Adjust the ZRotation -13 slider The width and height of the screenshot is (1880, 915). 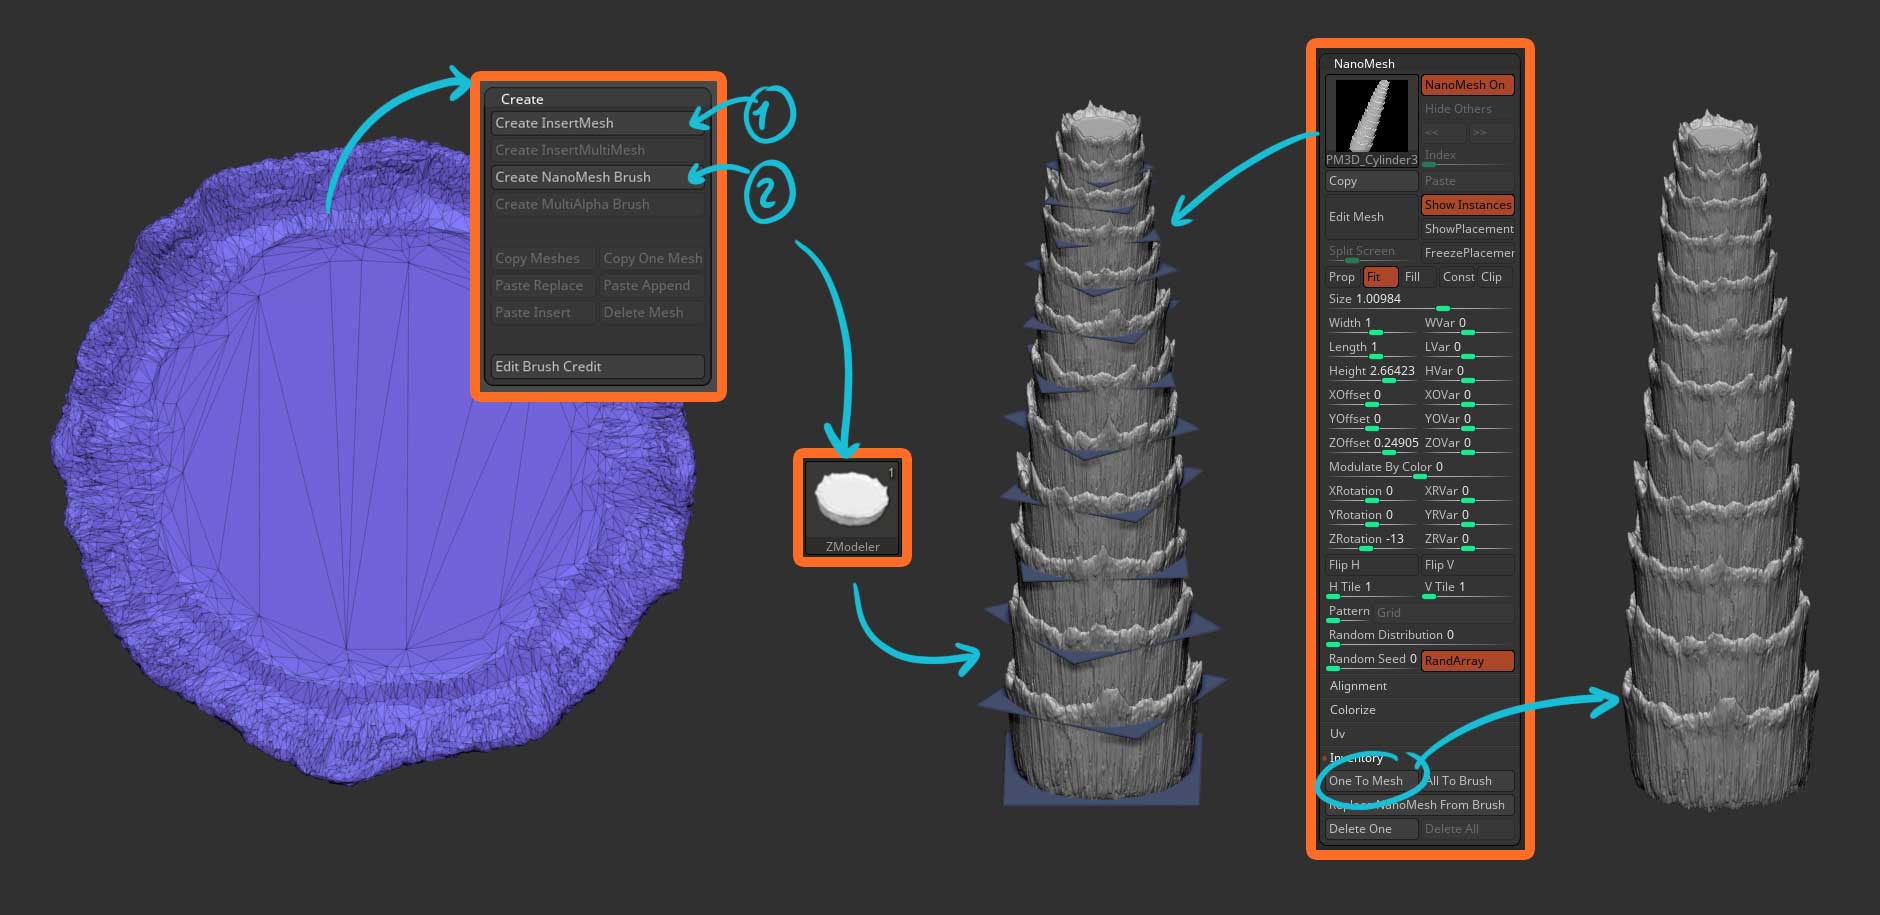pos(1371,541)
